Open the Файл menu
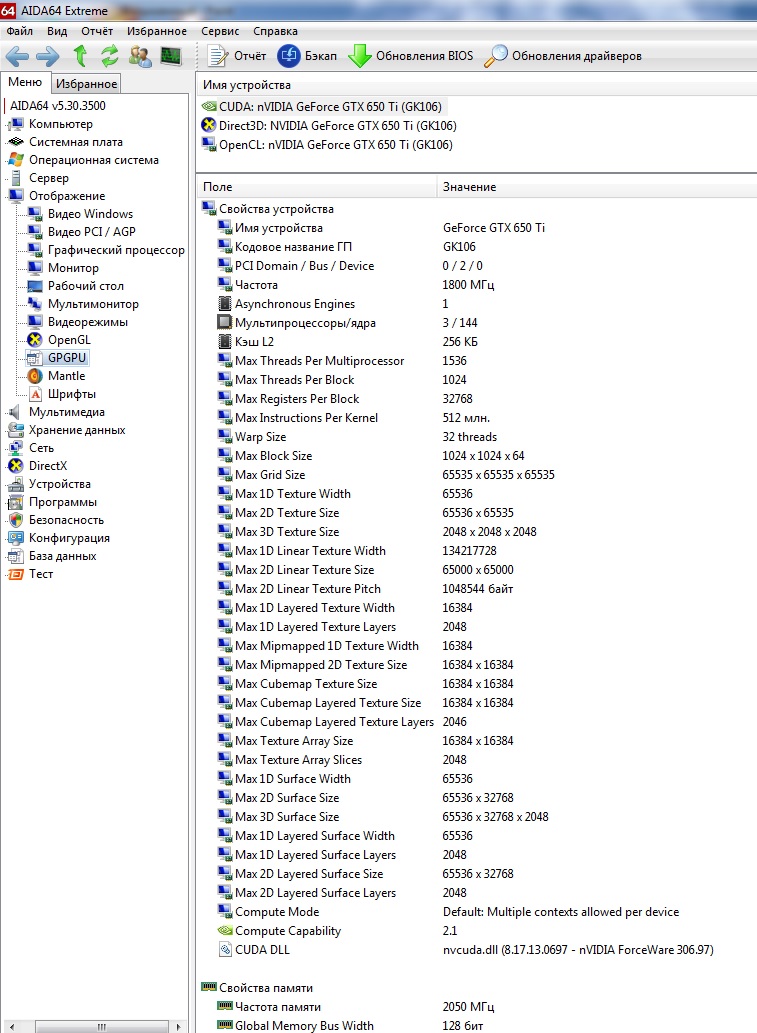The width and height of the screenshot is (757, 1033). (x=20, y=31)
